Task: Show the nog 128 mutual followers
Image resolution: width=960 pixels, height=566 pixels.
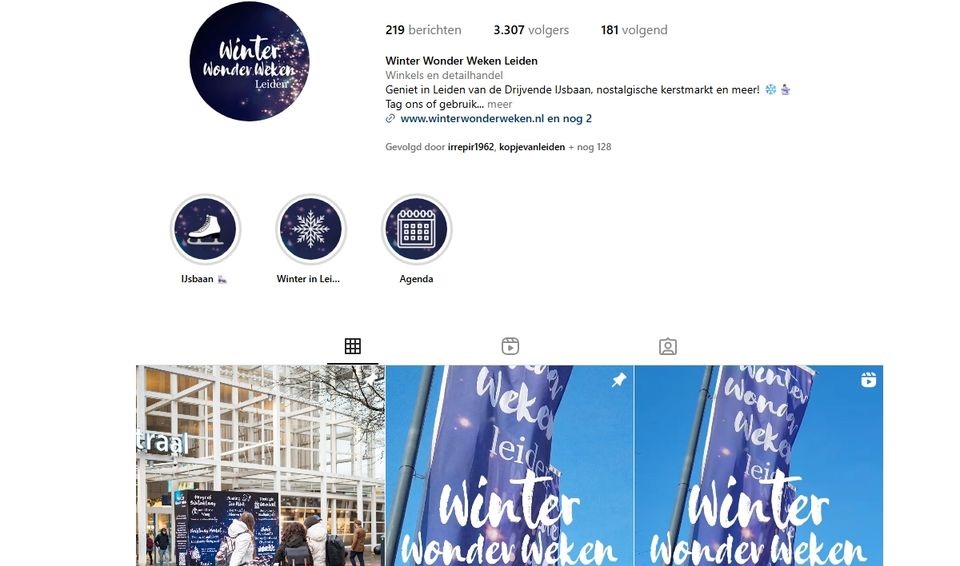Action: pos(590,147)
